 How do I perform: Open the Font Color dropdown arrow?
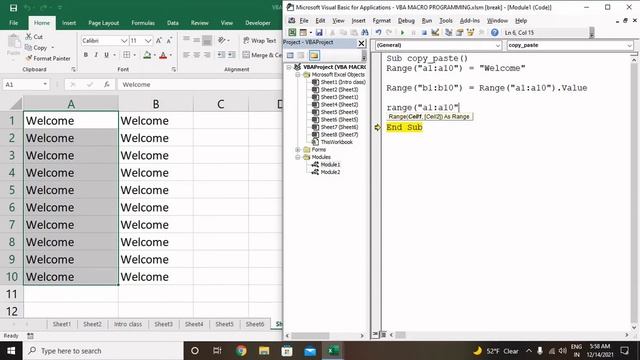pyautogui.click(x=171, y=55)
